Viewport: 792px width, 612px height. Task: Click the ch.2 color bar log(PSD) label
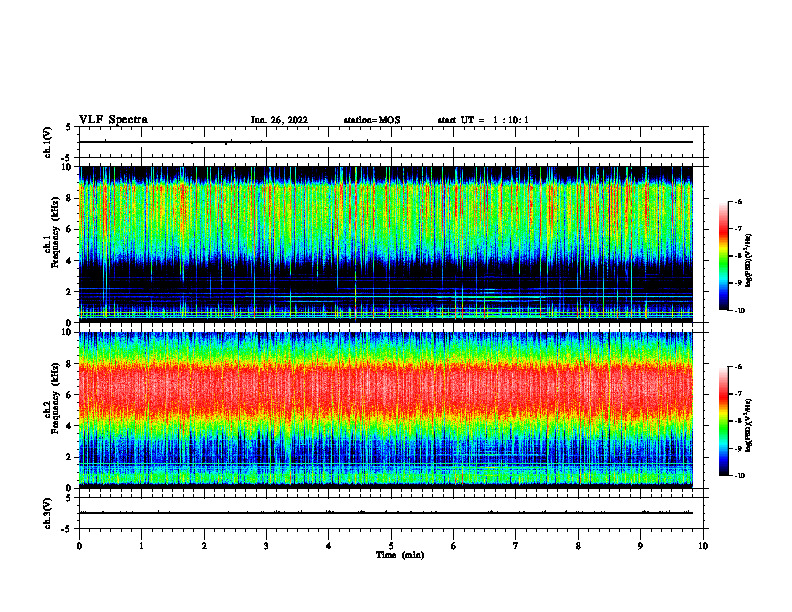[749, 425]
